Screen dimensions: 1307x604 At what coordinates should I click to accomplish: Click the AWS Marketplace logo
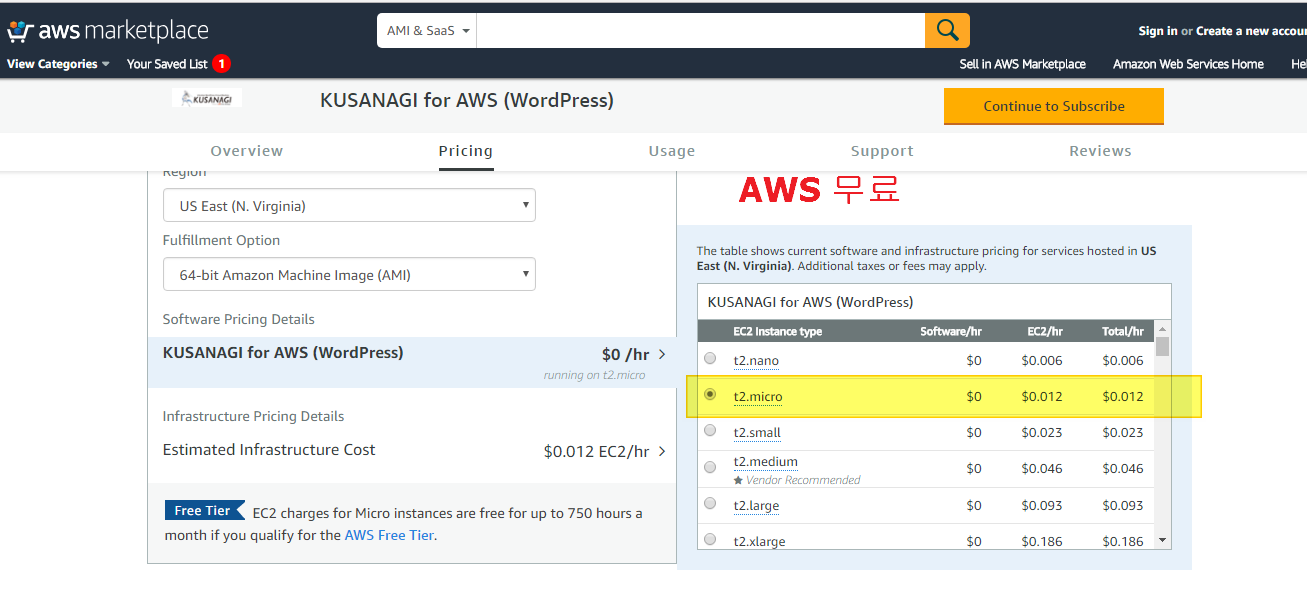tap(108, 31)
